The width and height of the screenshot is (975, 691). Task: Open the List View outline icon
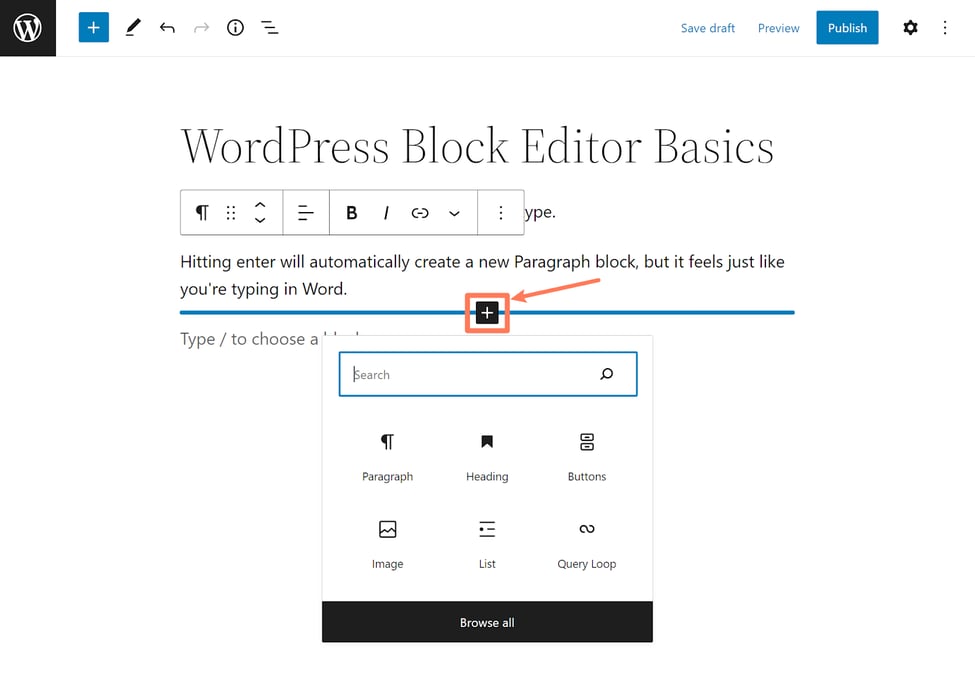(x=269, y=27)
